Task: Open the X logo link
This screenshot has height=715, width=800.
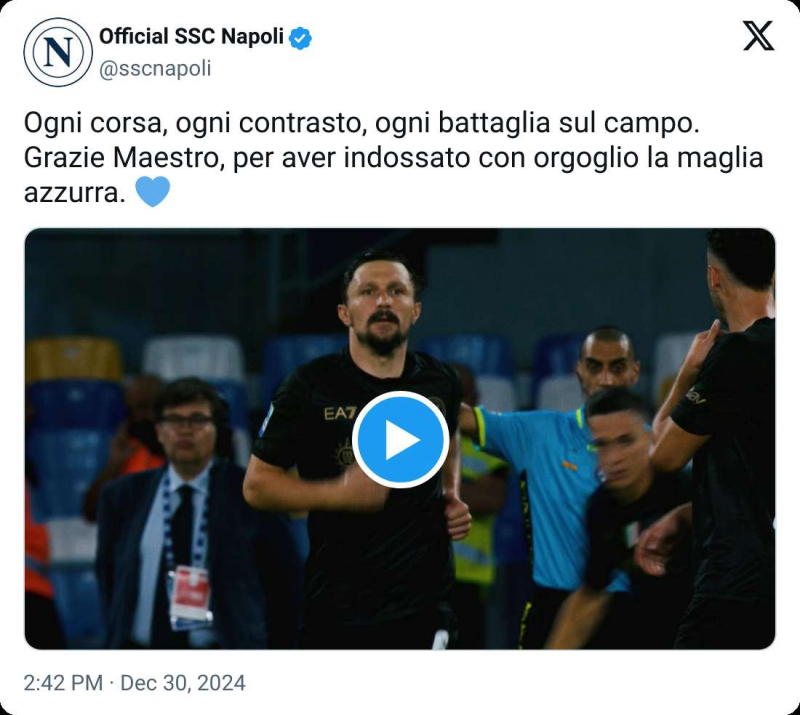Action: (758, 37)
